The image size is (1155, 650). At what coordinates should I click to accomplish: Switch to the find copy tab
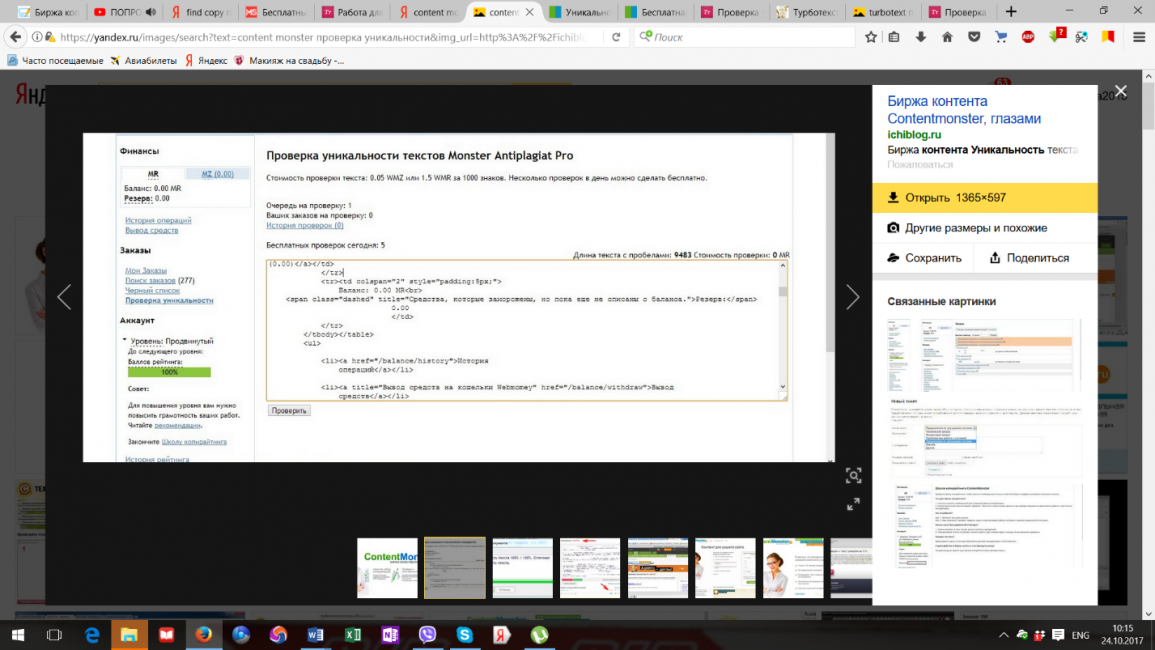pyautogui.click(x=200, y=12)
